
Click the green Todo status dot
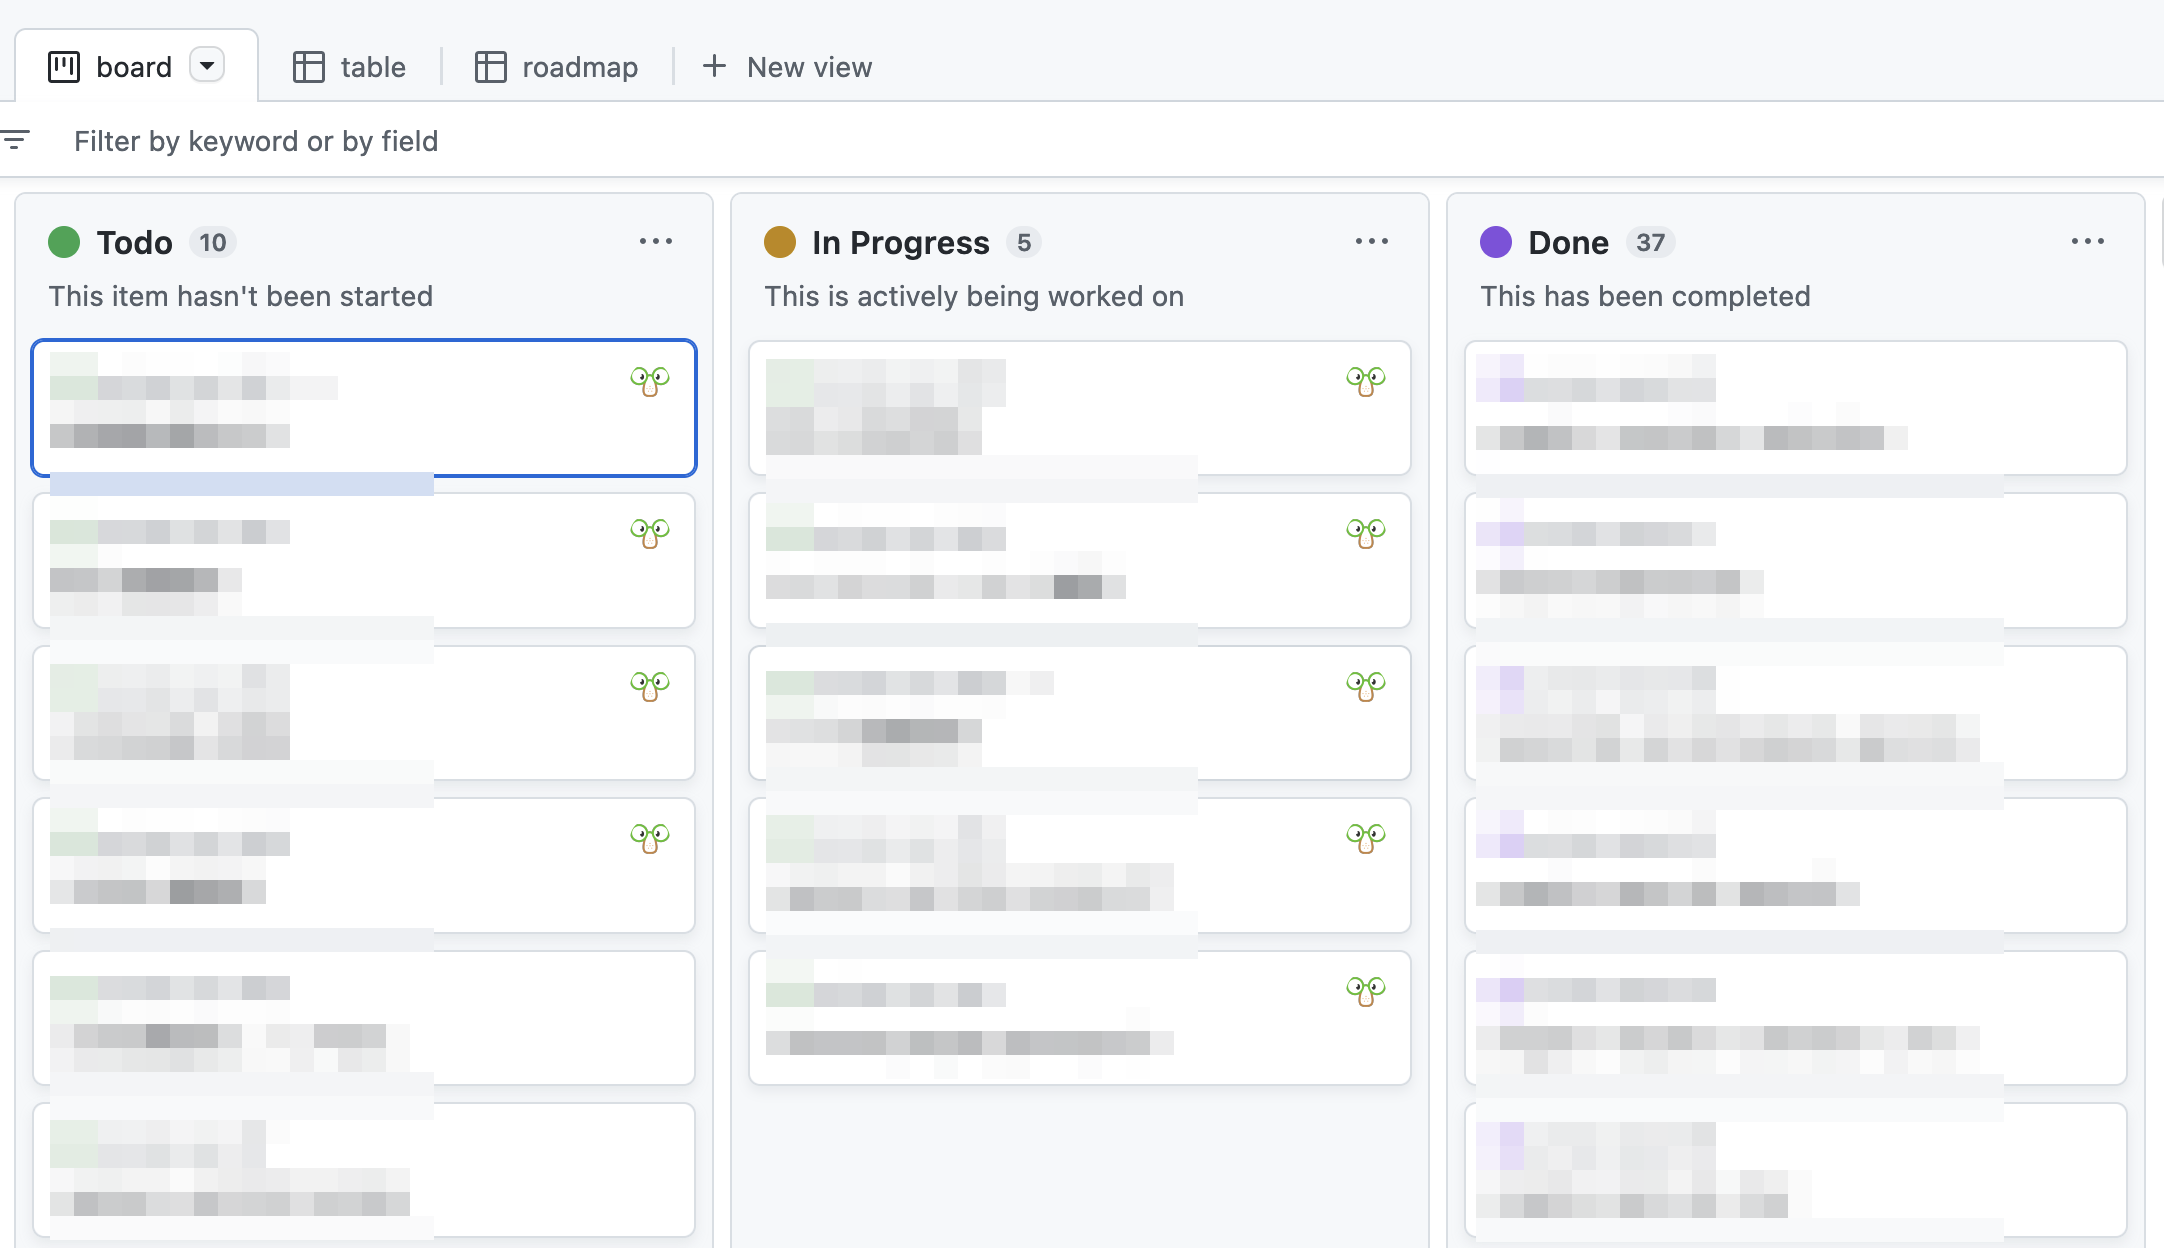point(64,242)
